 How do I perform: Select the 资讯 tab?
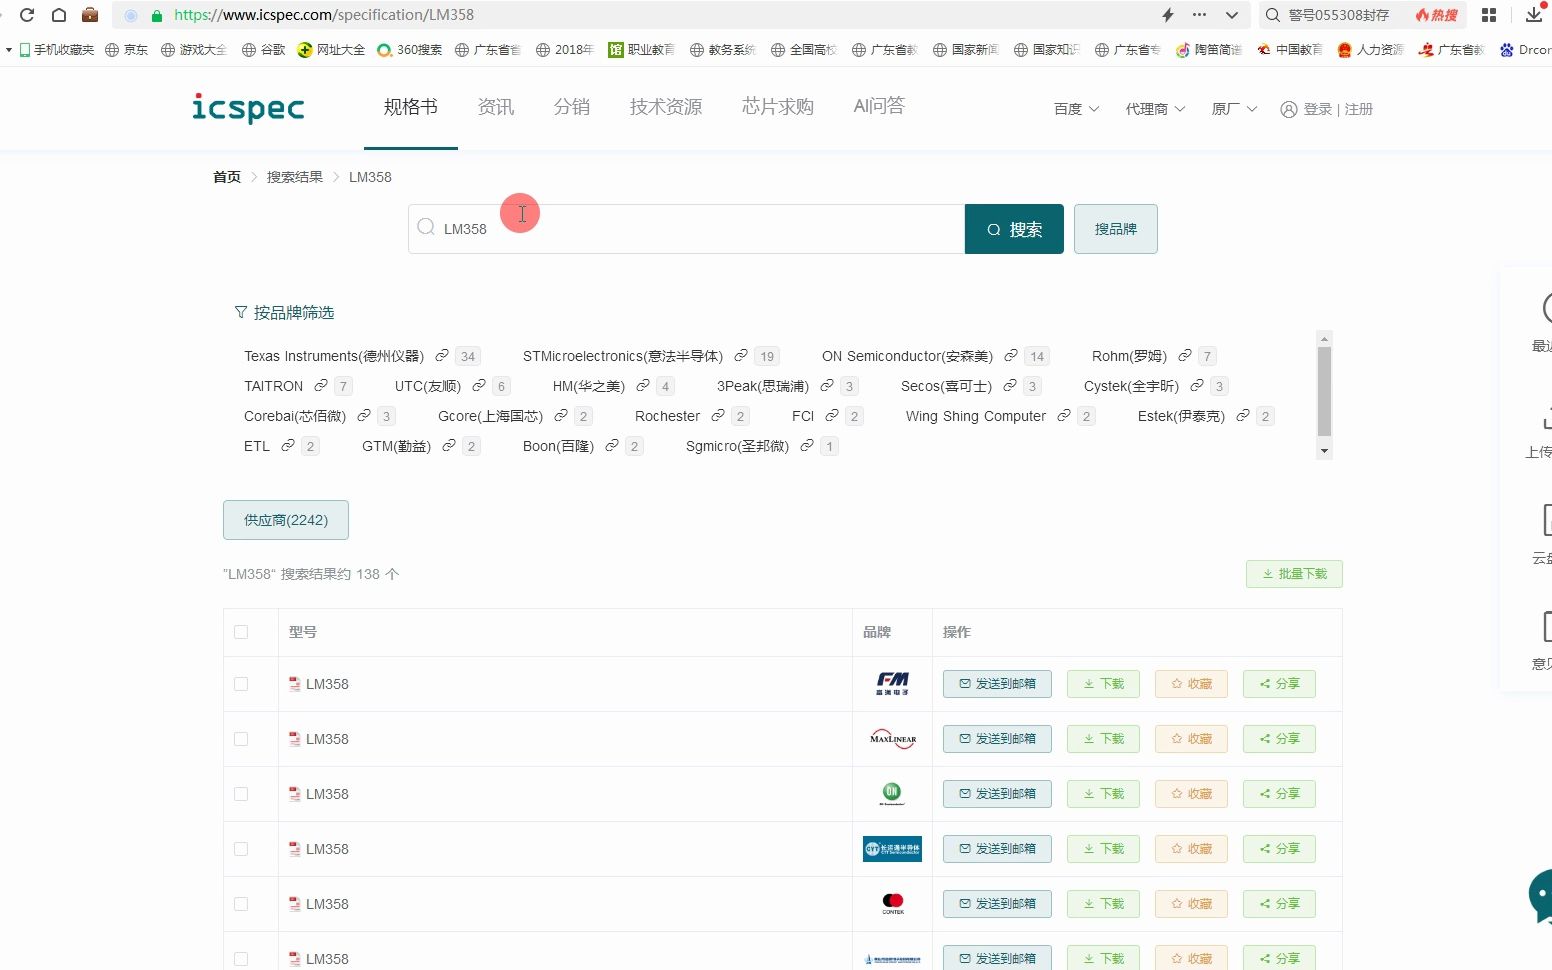pos(496,107)
